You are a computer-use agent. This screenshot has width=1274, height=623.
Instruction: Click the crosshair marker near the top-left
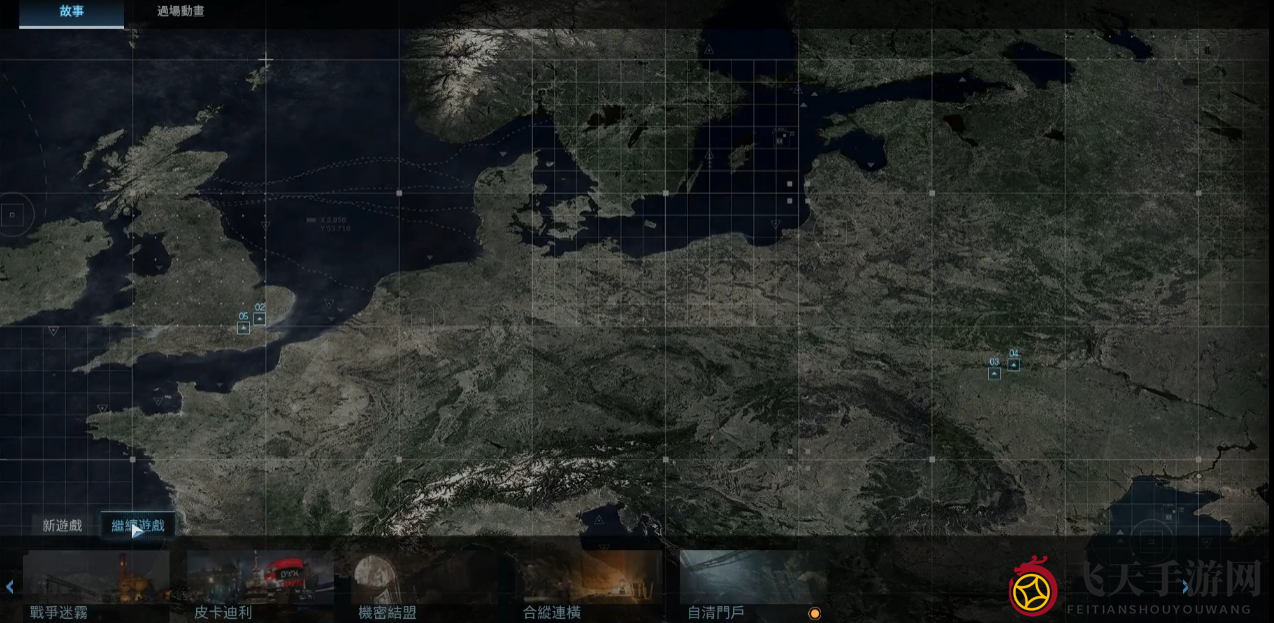(x=265, y=61)
